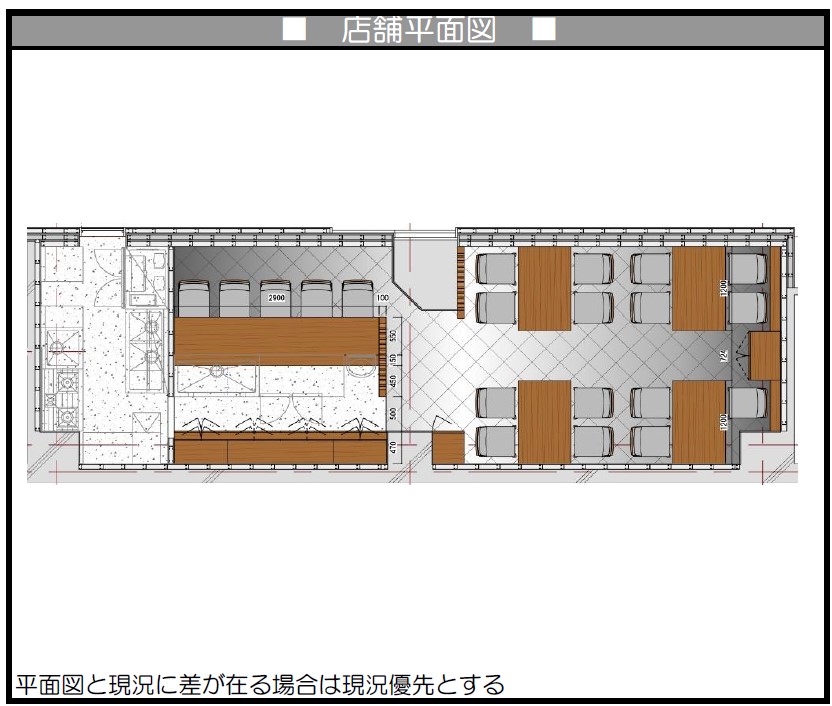832x706 pixels.
Task: Click the 550 vertical dimension label
Action: (x=393, y=335)
